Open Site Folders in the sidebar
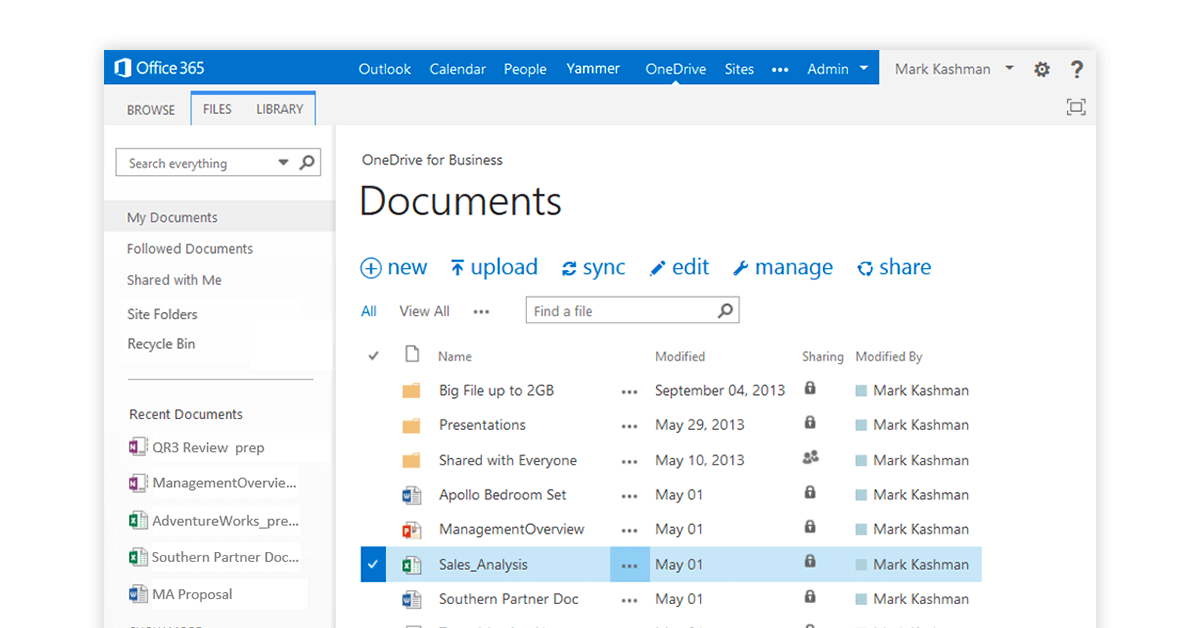The width and height of the screenshot is (1200, 628). pyautogui.click(x=162, y=314)
